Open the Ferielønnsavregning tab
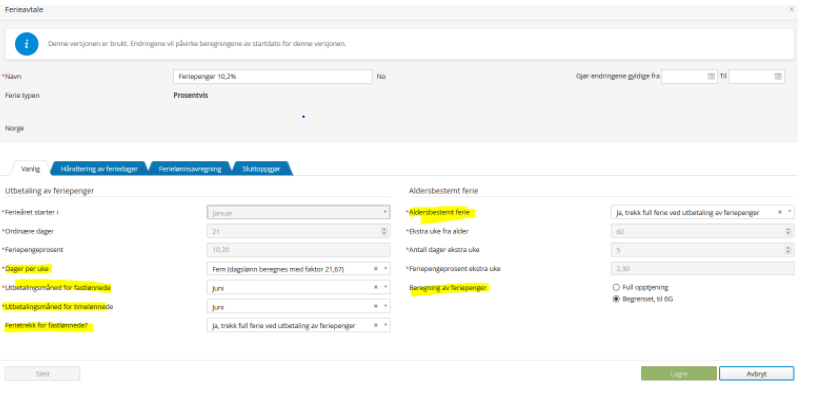 tap(190, 169)
